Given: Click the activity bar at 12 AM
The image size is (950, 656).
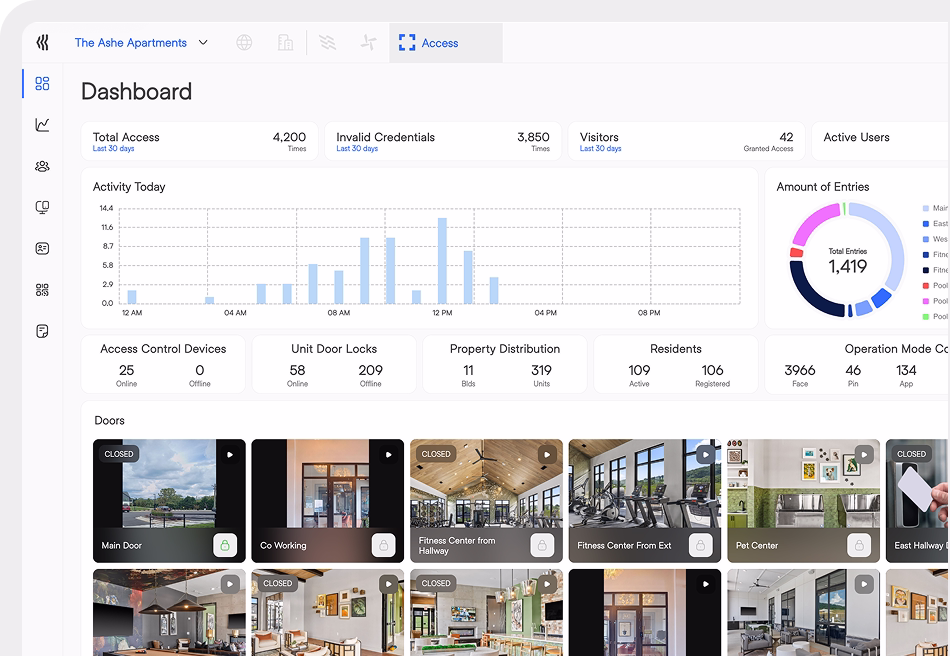Looking at the screenshot, I should click(x=131, y=297).
